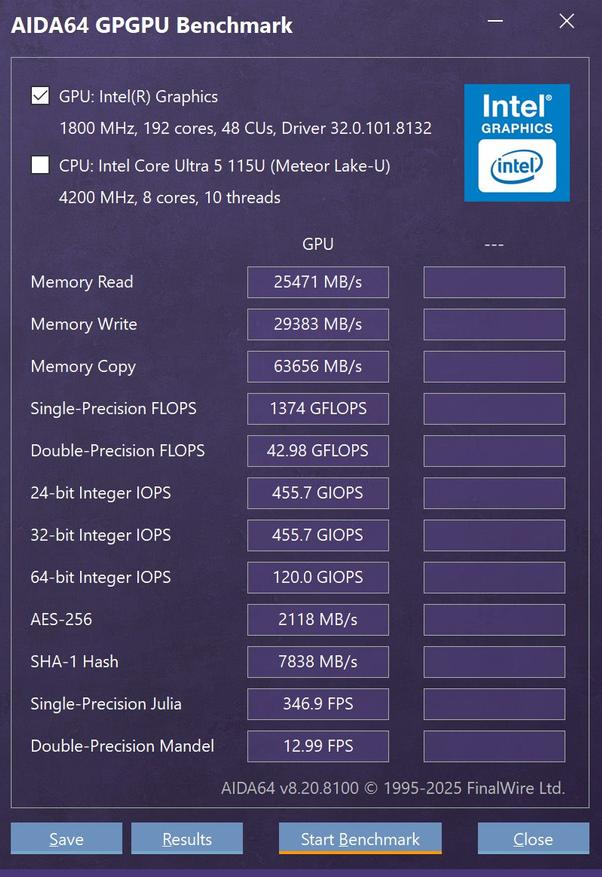The height and width of the screenshot is (877, 602).
Task: Click the Memory Write 29383 MB/s value
Action: [318, 324]
